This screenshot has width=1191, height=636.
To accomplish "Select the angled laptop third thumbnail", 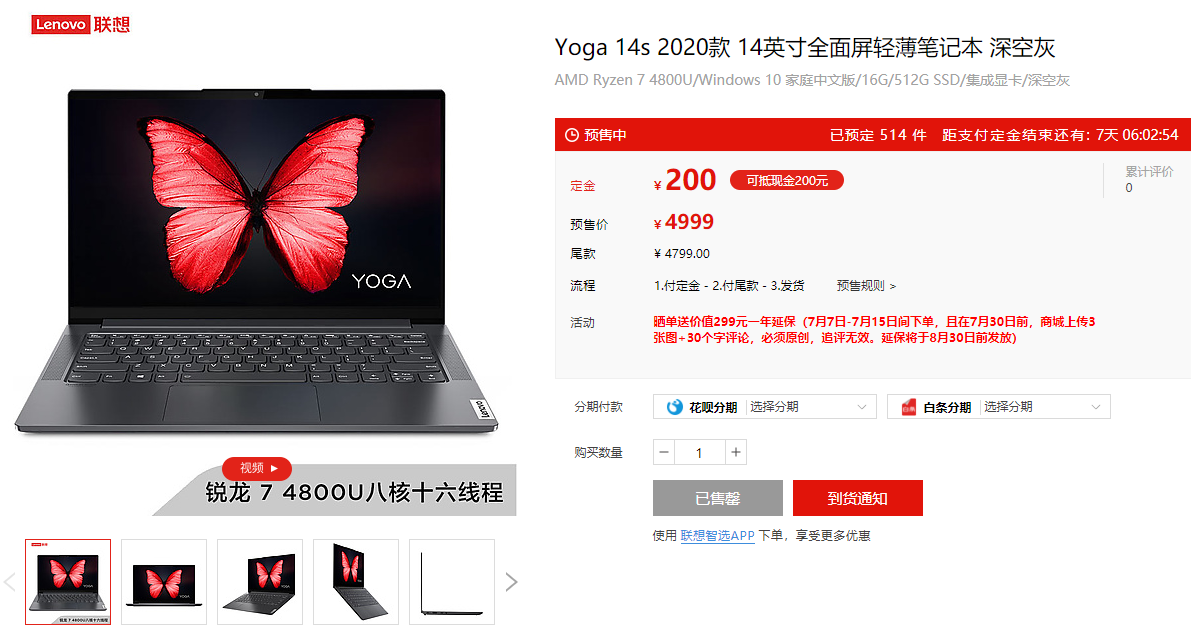I will point(260,582).
